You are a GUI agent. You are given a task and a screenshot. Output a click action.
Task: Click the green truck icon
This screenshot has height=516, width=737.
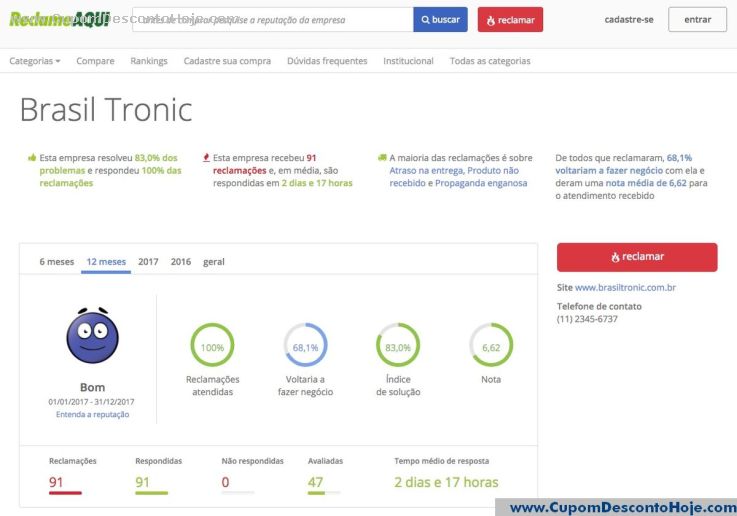tap(382, 157)
